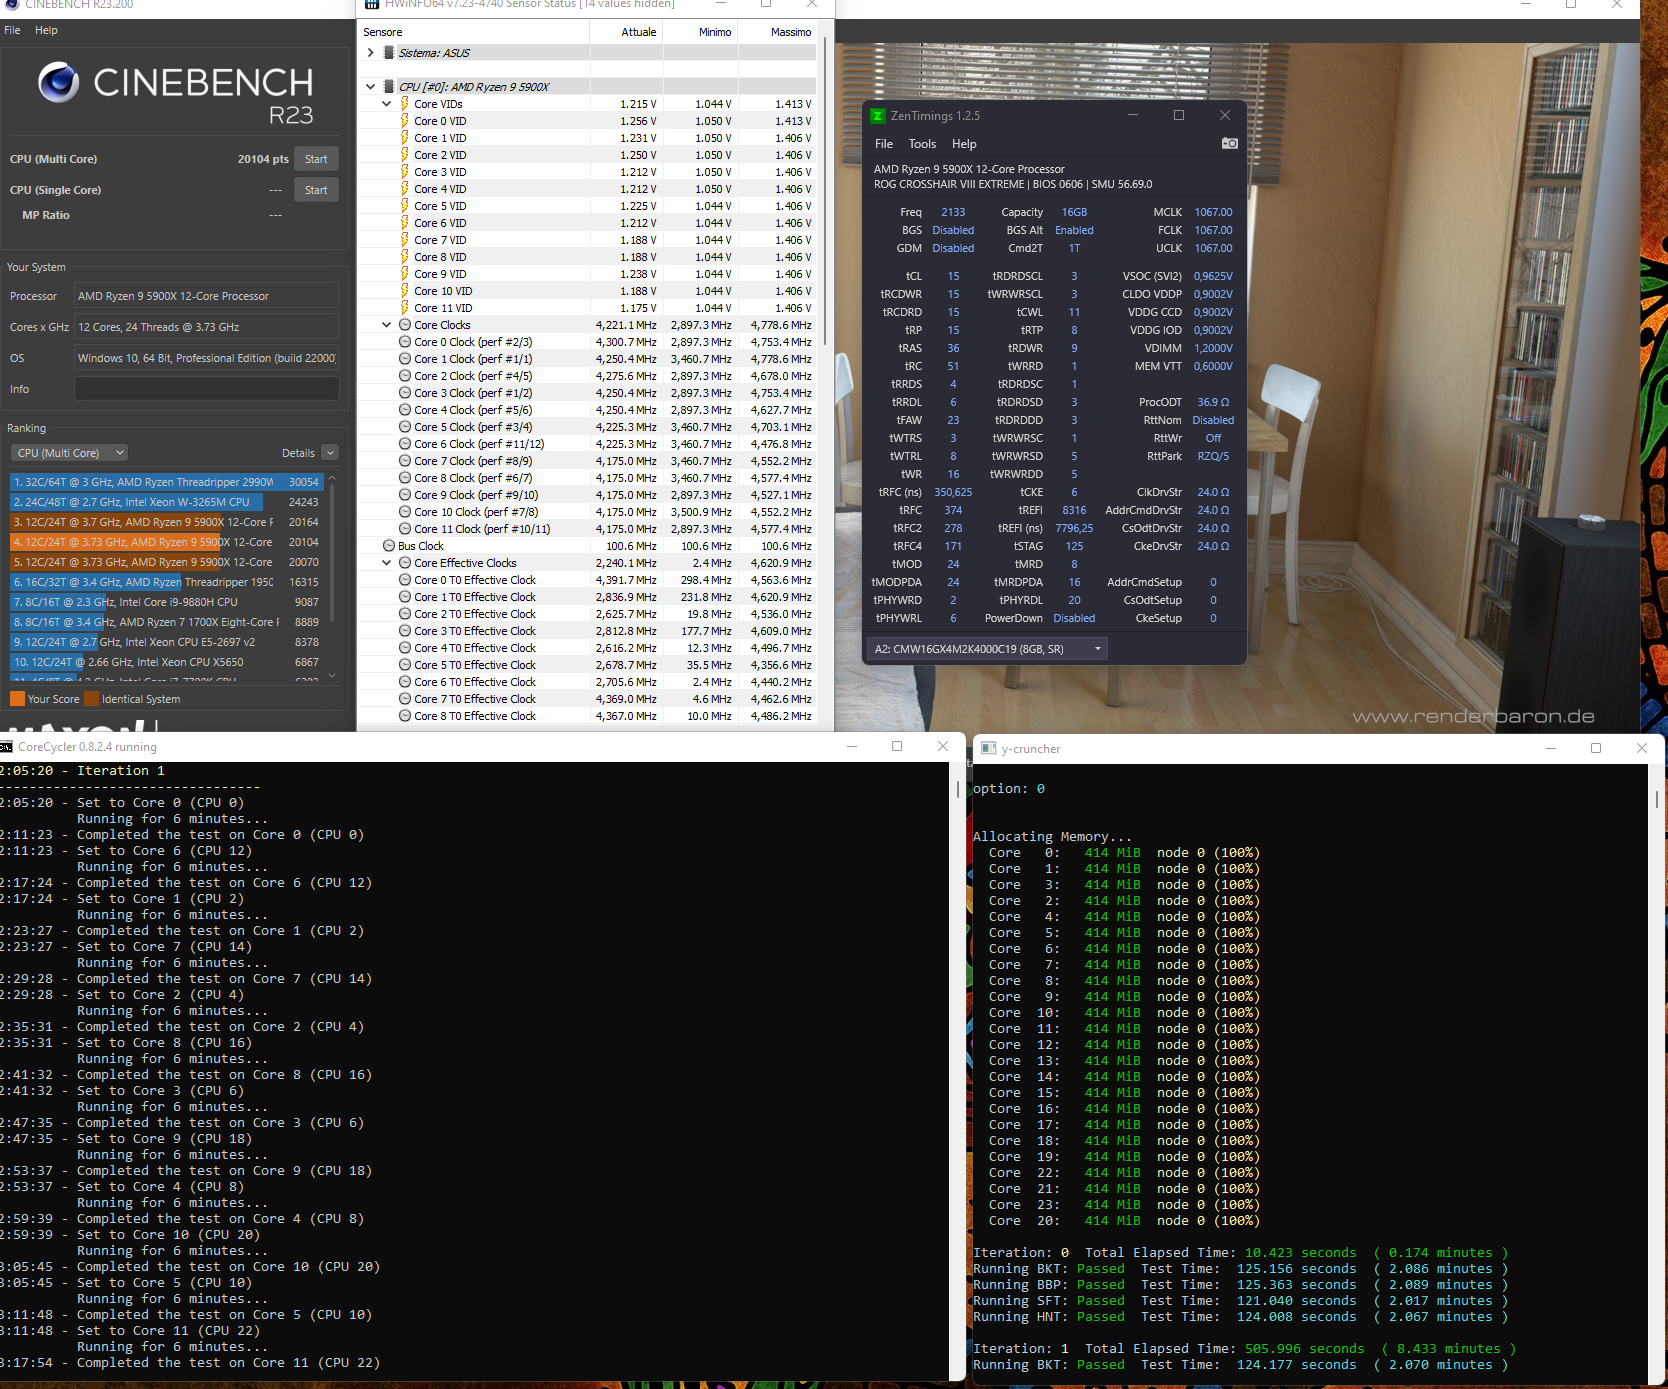
Task: Click the clock icon beside Core Effective Clocks
Action: (x=405, y=563)
